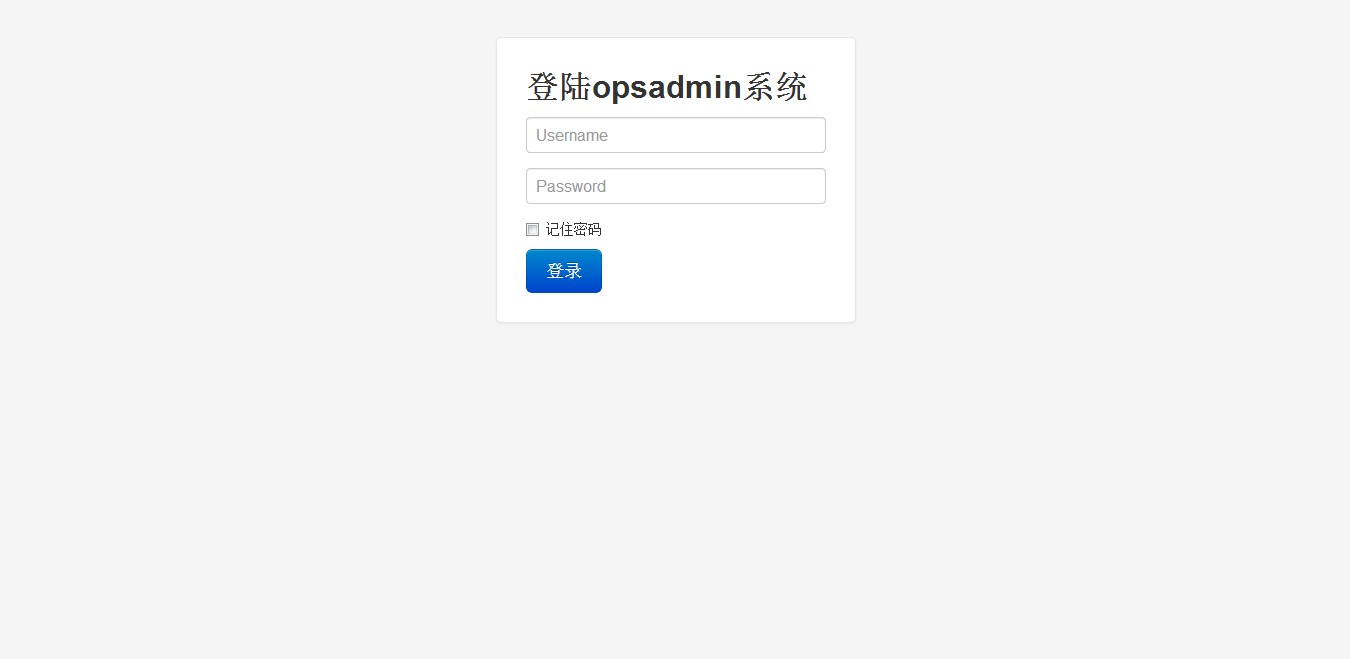Click the 系统 characters in the heading

(x=775, y=88)
